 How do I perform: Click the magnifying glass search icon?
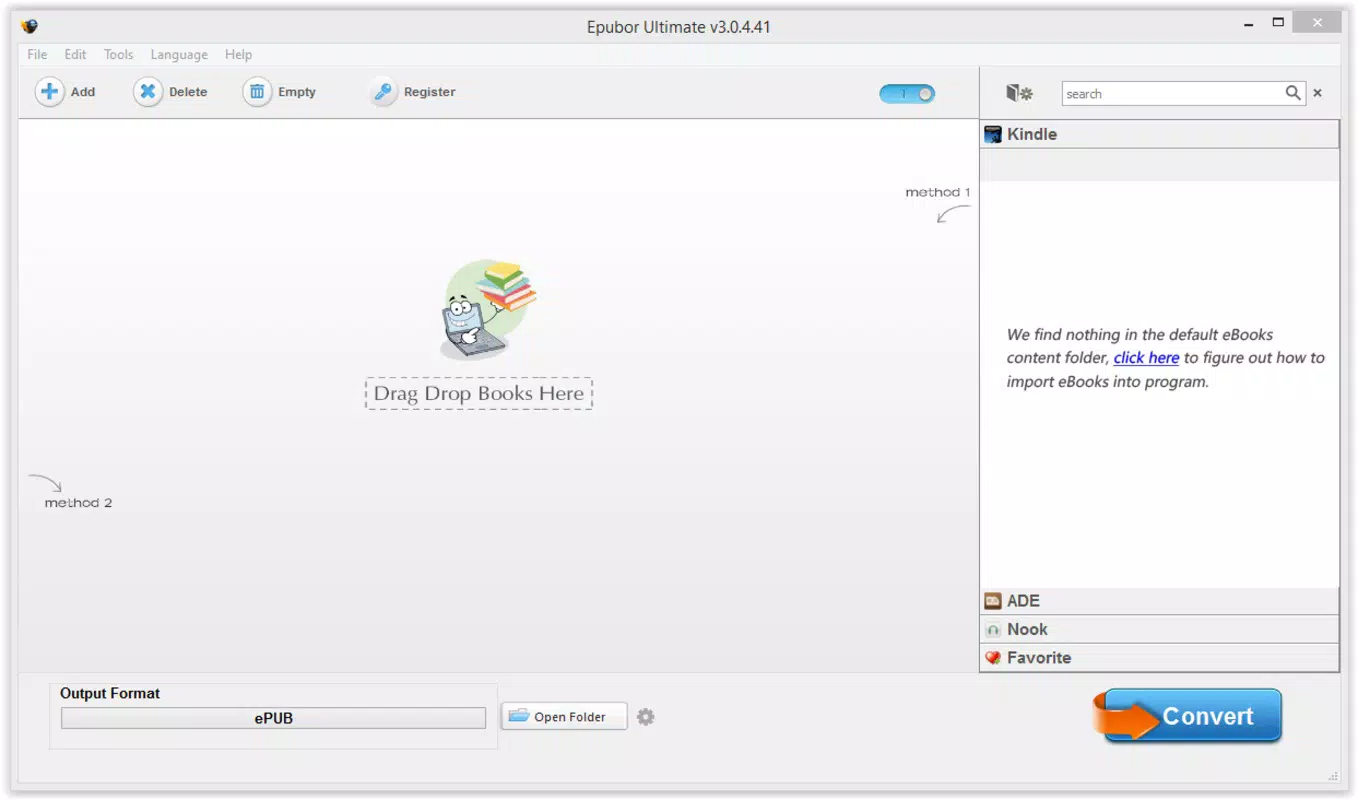(1293, 93)
